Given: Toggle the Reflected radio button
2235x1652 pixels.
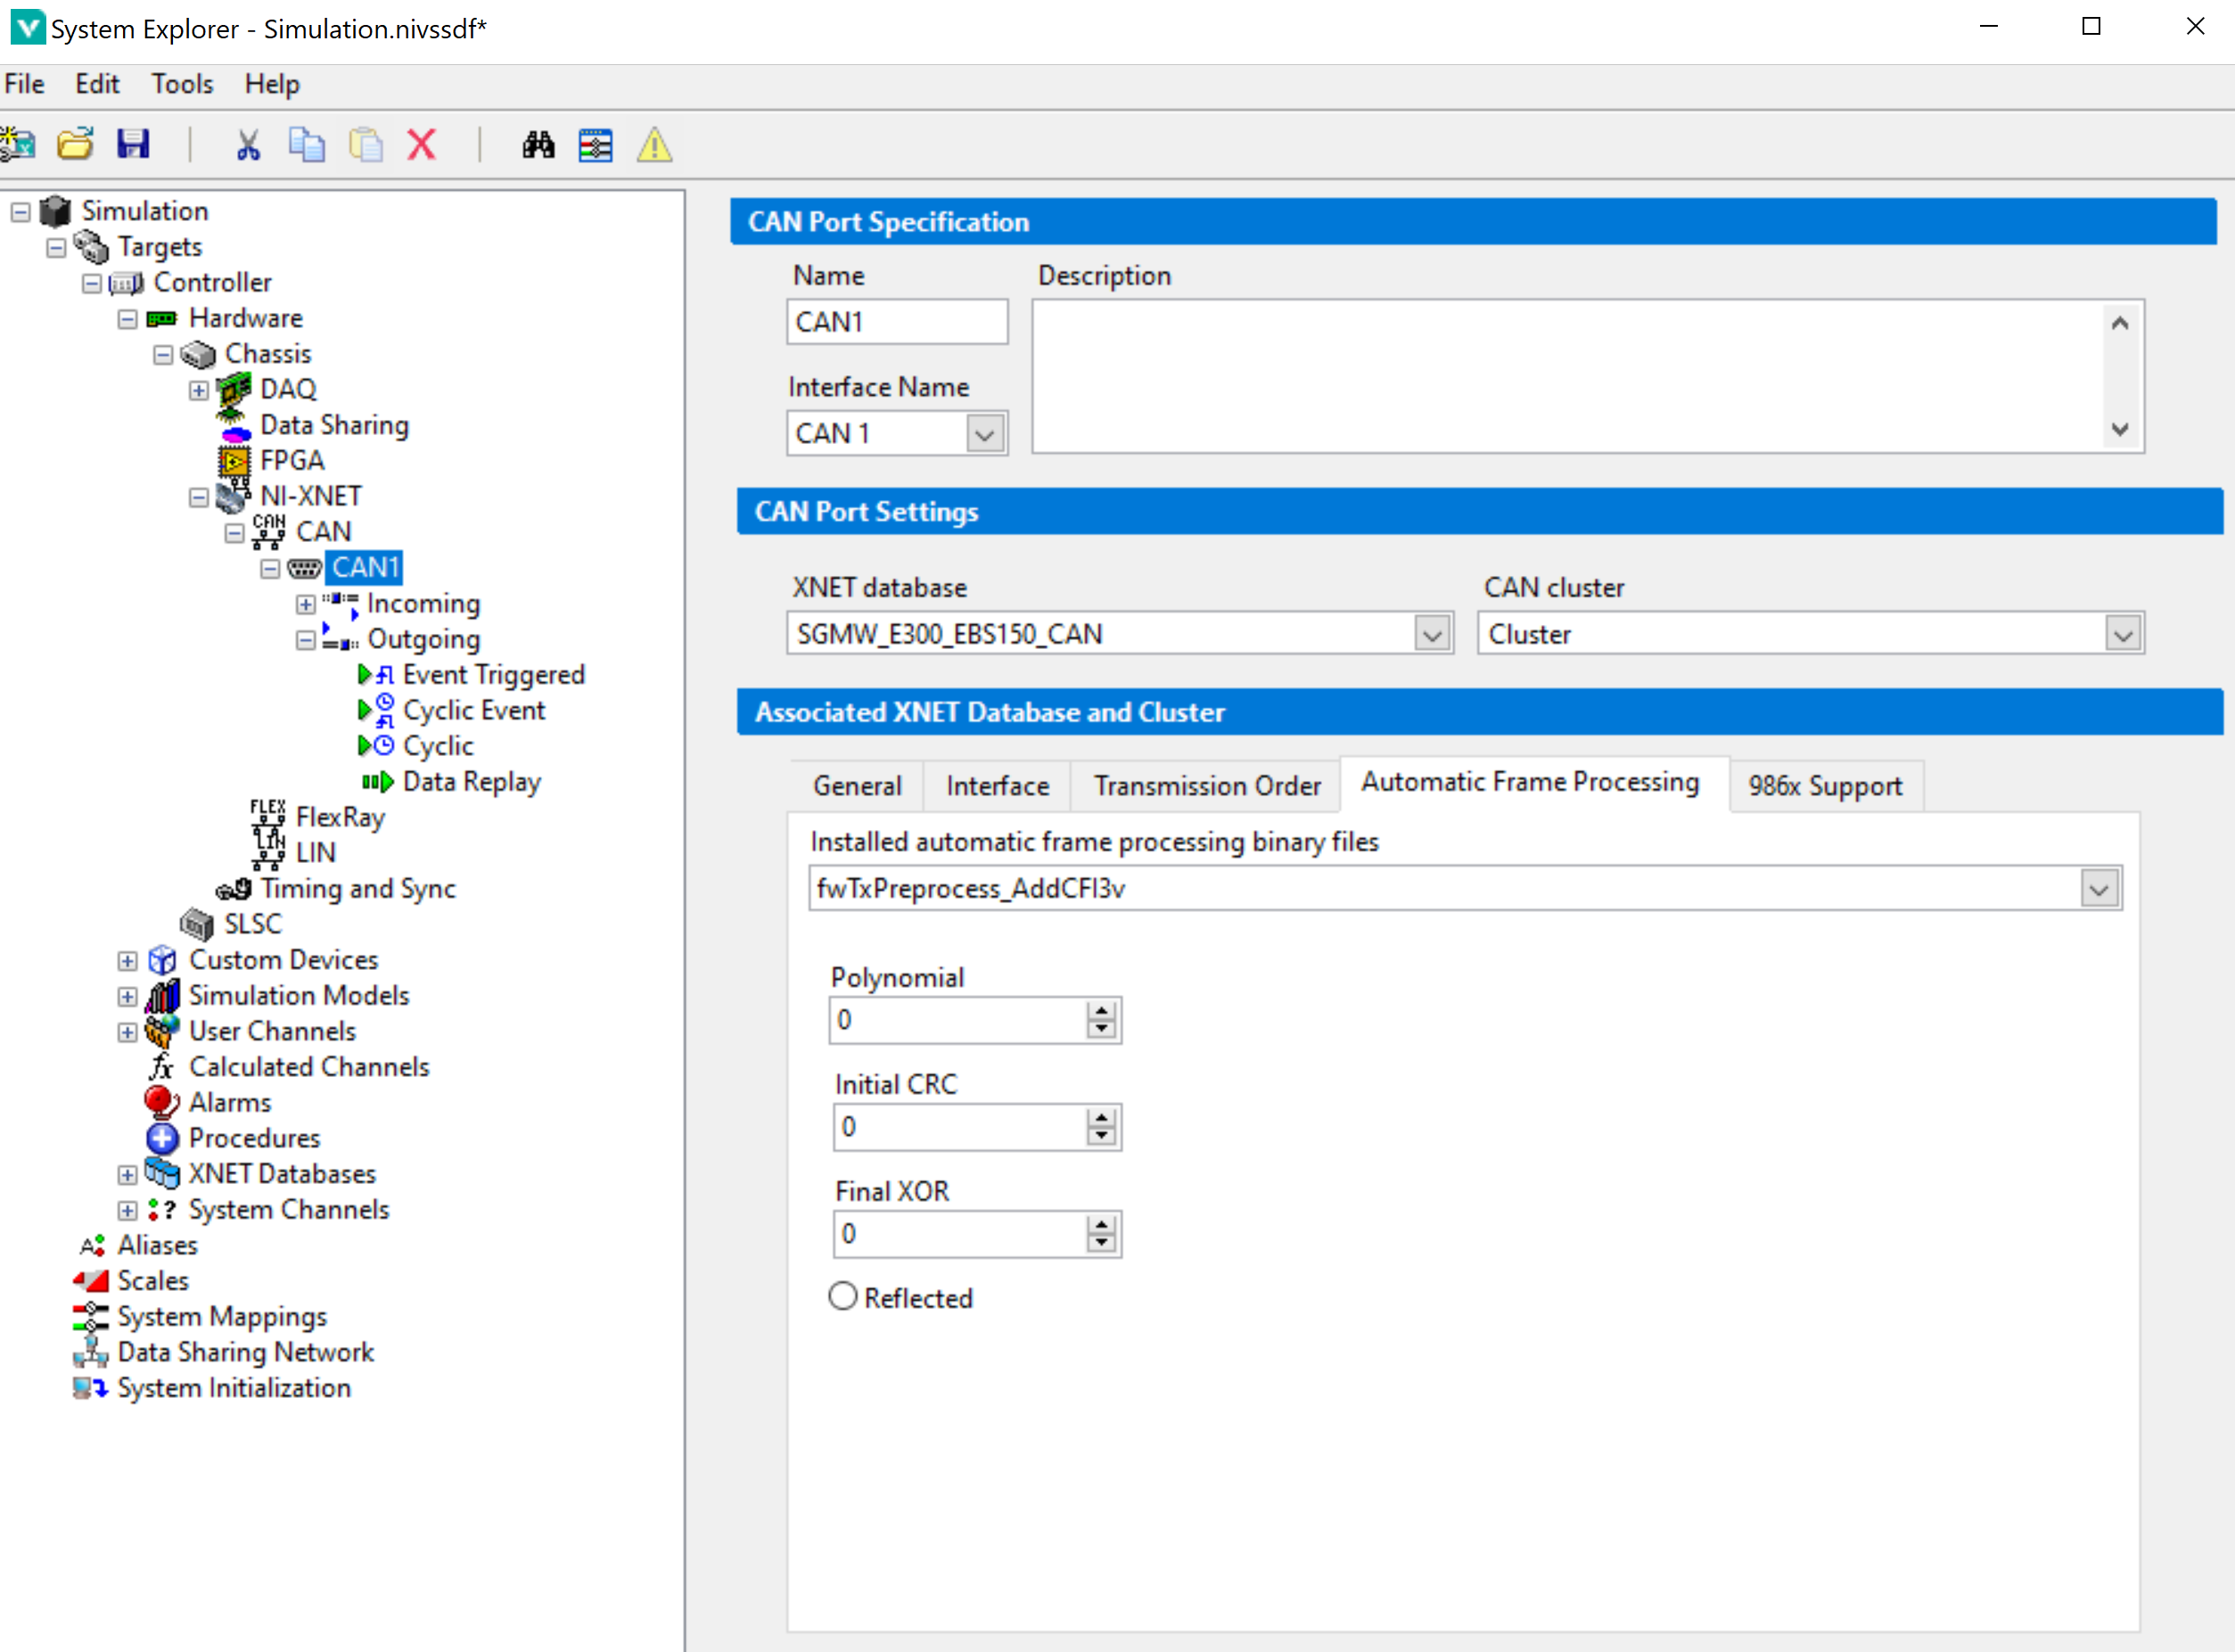Looking at the screenshot, I should [x=842, y=1296].
